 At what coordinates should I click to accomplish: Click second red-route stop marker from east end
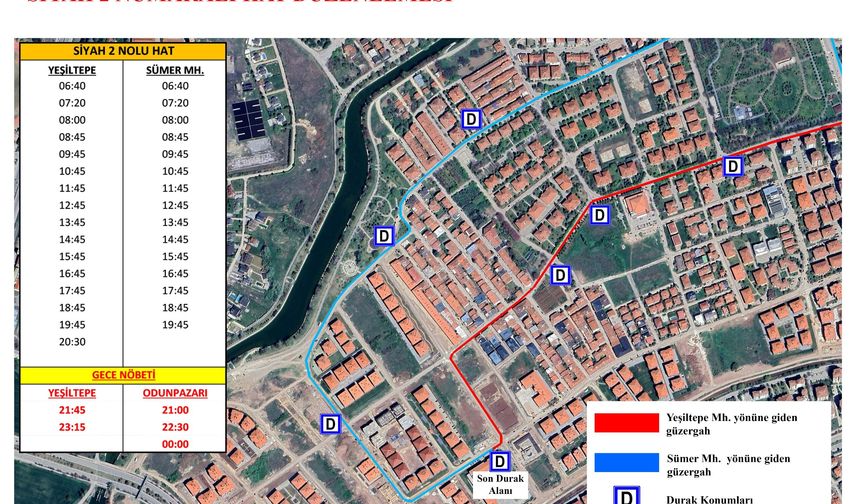599,214
